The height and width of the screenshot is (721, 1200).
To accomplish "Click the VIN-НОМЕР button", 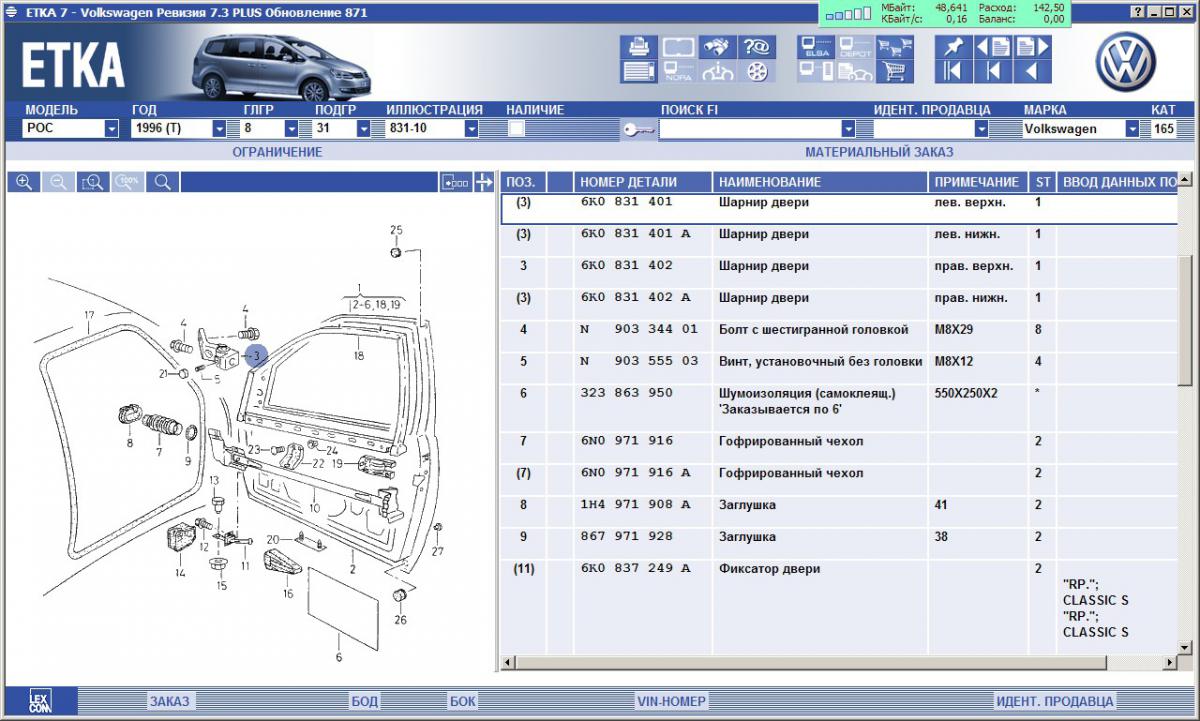I will [x=671, y=701].
